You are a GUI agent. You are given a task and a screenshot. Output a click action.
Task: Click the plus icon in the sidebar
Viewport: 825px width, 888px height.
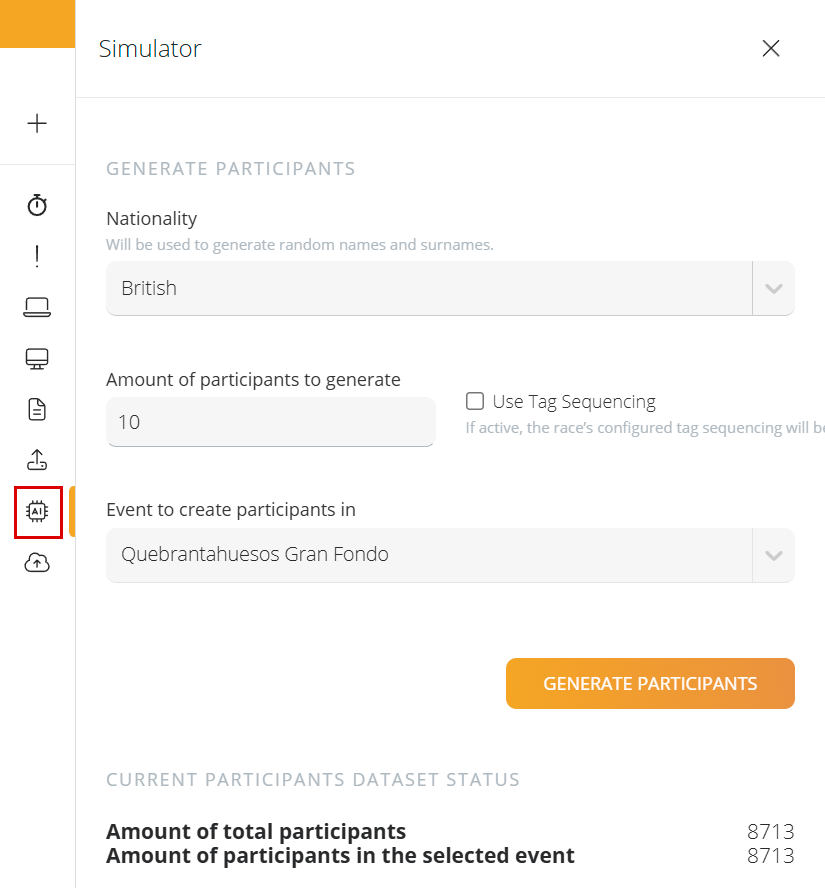(37, 123)
